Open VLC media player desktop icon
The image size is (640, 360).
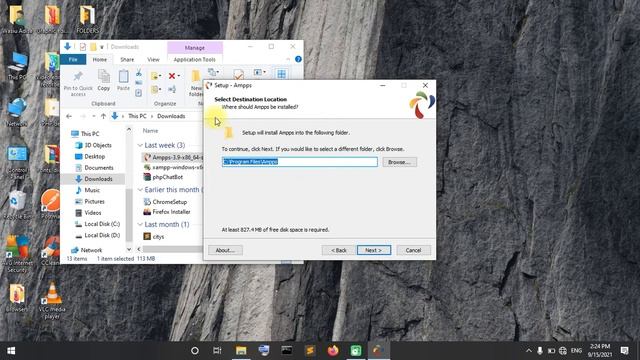point(52,300)
